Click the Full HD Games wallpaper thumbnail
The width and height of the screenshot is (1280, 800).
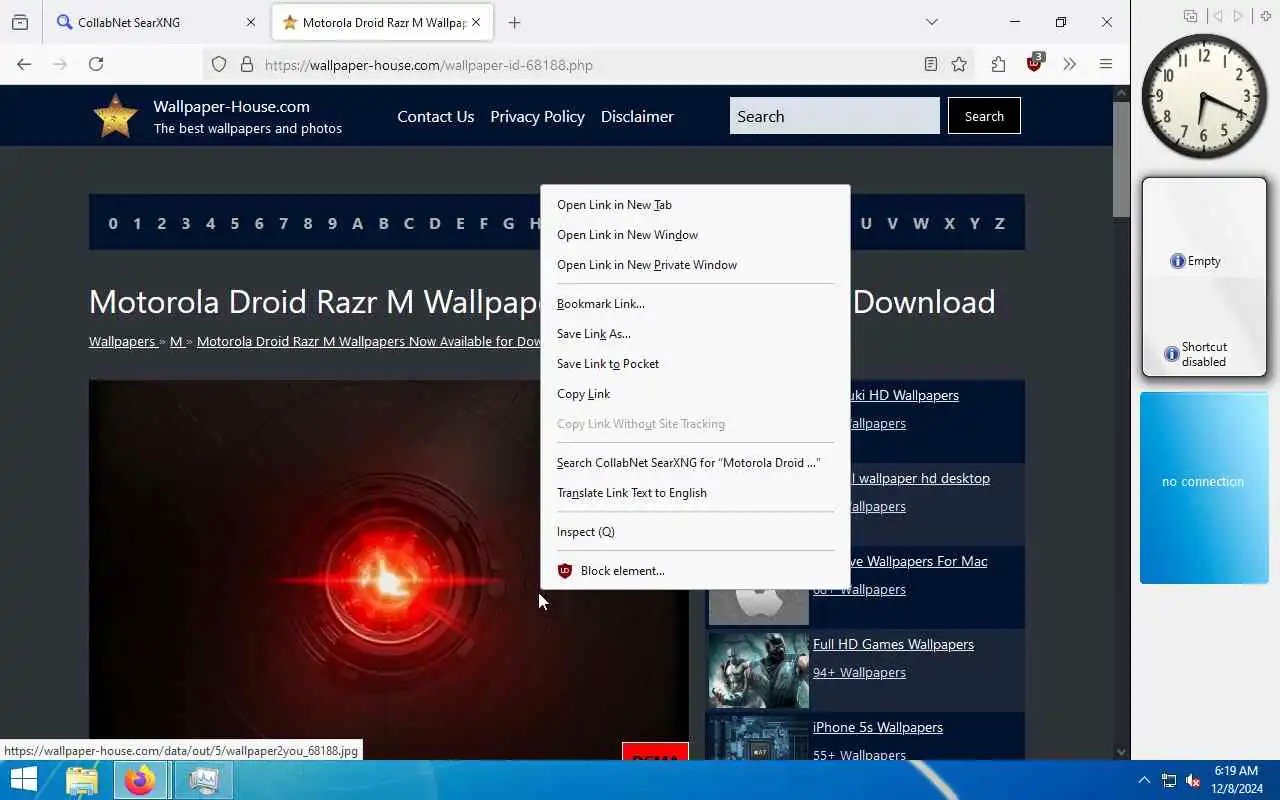point(758,670)
